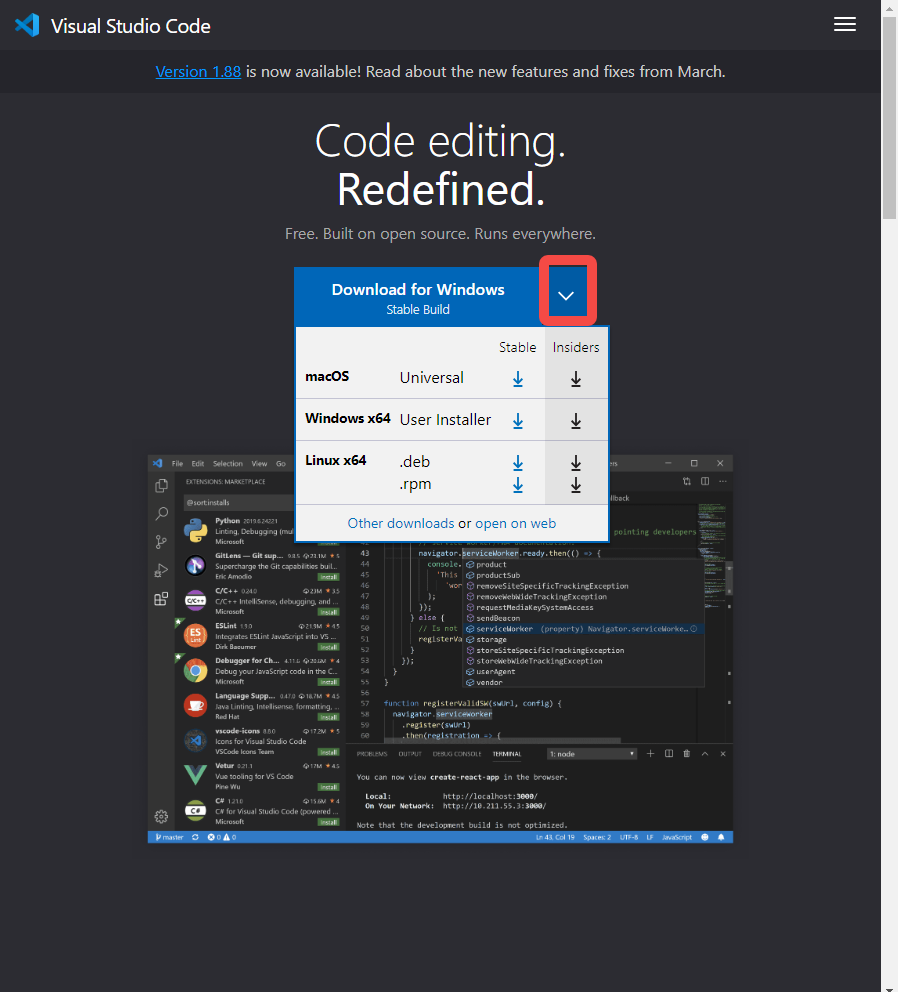The image size is (898, 992).
Task: Click the page scrollbar thumb
Action: [889, 118]
